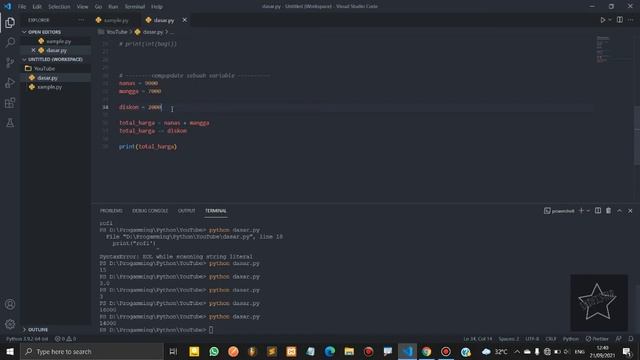
Task: Click Windows taskbar search box
Action: coord(92,351)
